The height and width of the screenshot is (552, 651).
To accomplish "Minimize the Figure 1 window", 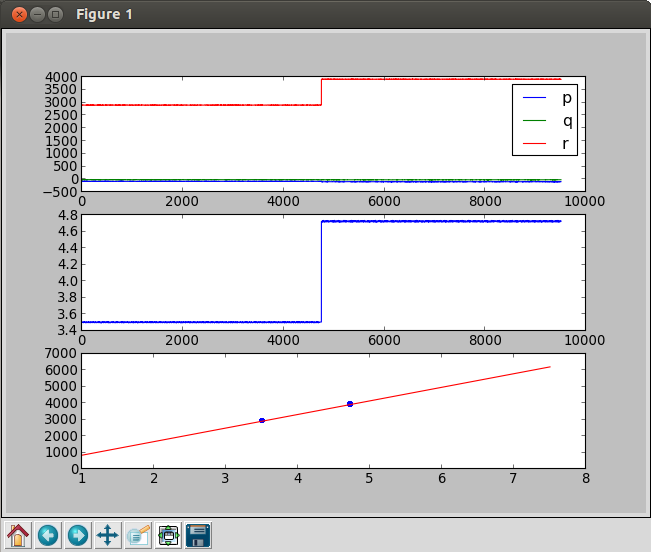I will (37, 15).
